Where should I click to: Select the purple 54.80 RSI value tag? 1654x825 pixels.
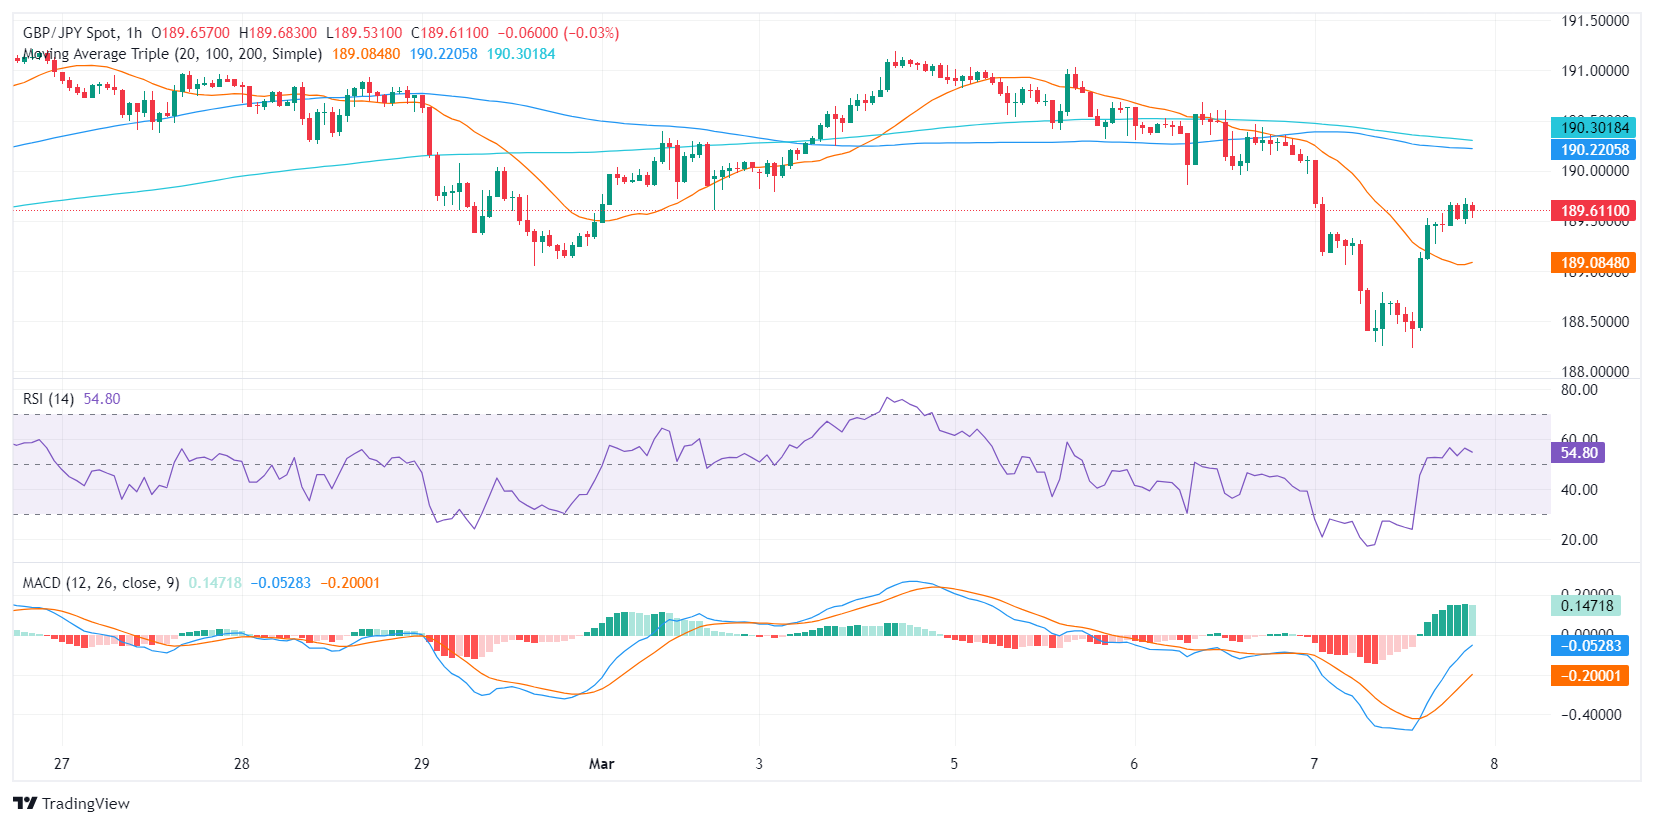coord(1579,453)
